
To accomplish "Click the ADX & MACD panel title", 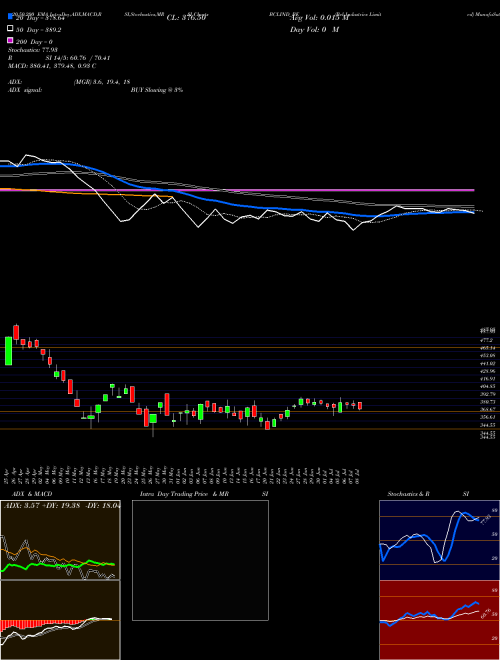I will pos(32,494).
